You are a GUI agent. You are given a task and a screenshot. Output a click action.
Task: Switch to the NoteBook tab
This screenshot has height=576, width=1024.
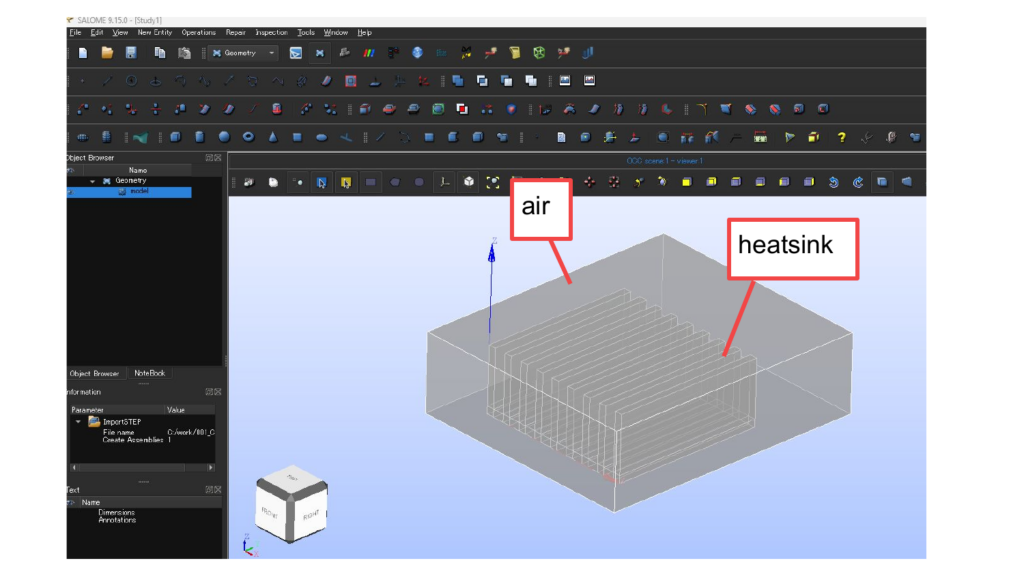[x=149, y=373]
